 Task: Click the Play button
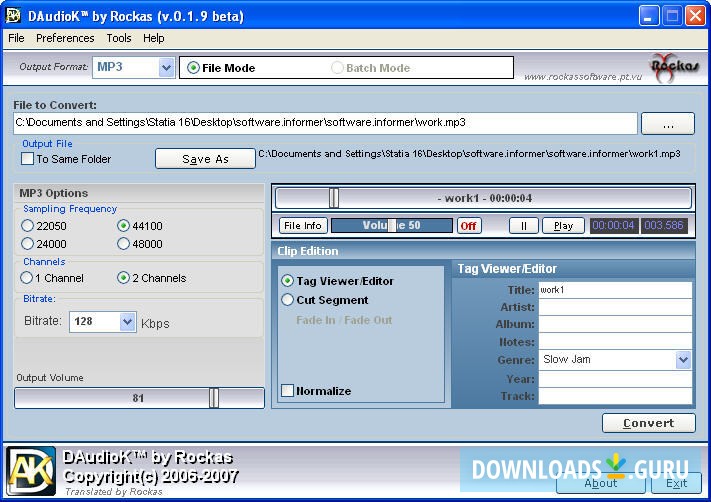[x=563, y=225]
